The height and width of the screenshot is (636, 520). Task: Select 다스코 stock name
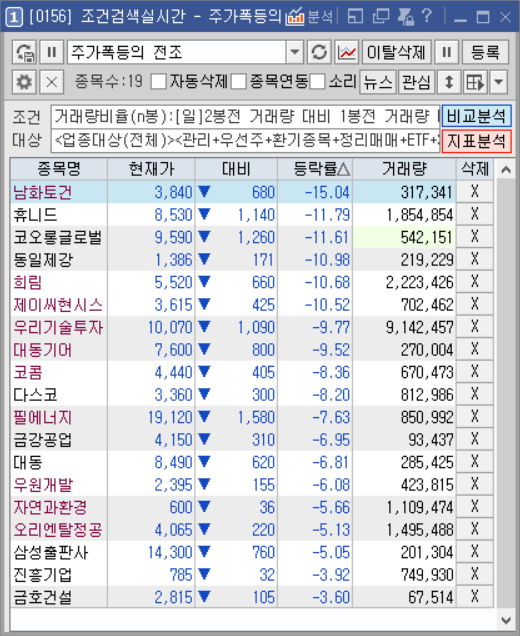(x=35, y=395)
